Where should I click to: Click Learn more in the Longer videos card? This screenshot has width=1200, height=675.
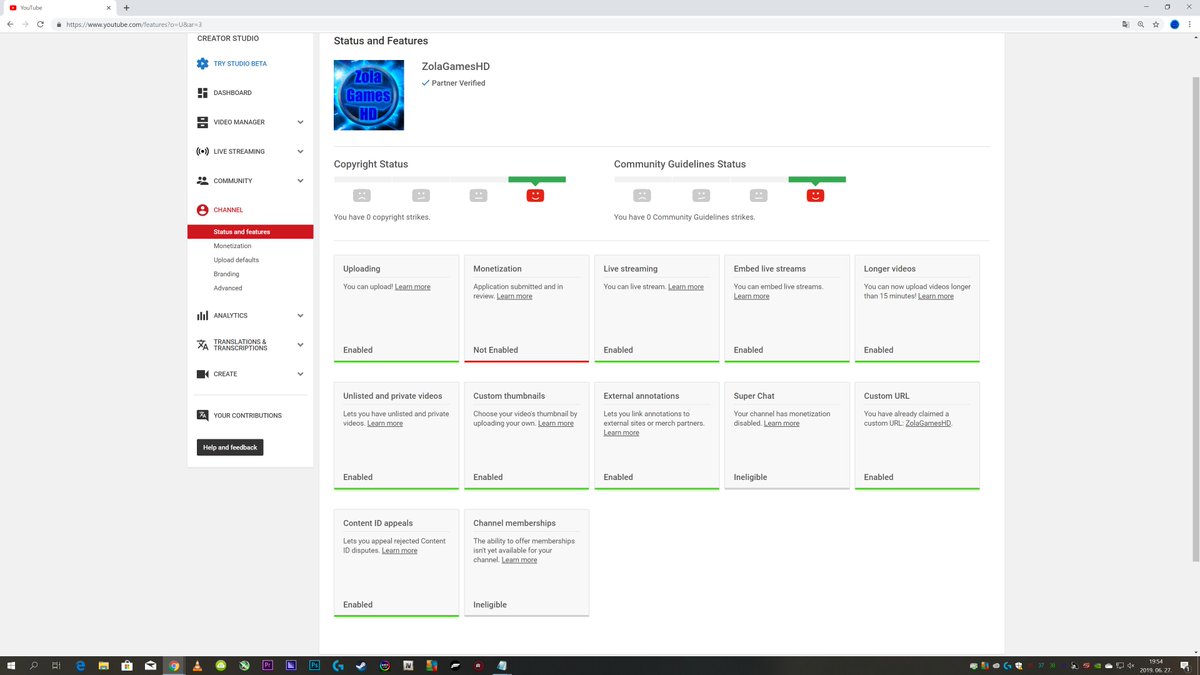pyautogui.click(x=936, y=296)
